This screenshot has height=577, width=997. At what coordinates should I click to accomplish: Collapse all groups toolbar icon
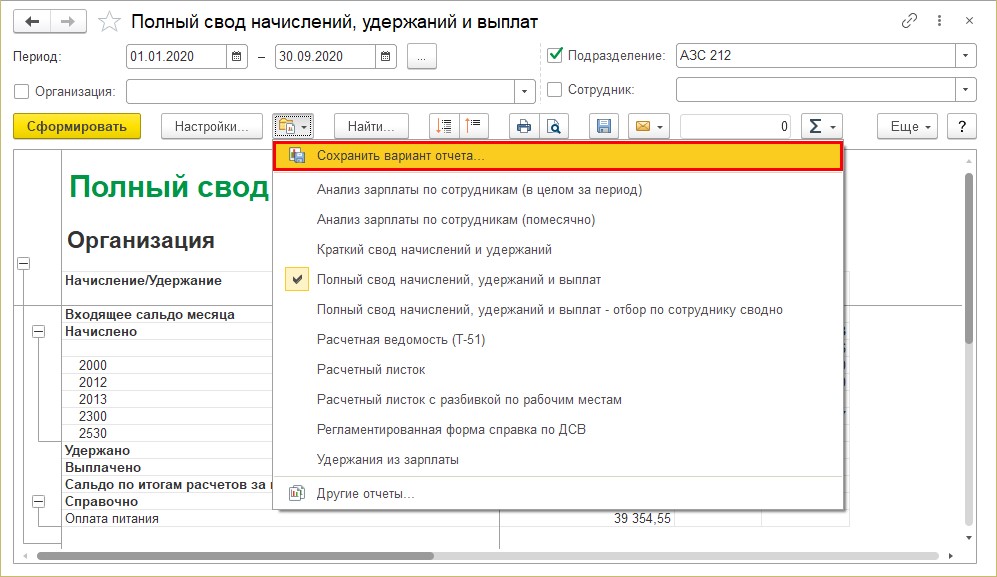point(473,126)
